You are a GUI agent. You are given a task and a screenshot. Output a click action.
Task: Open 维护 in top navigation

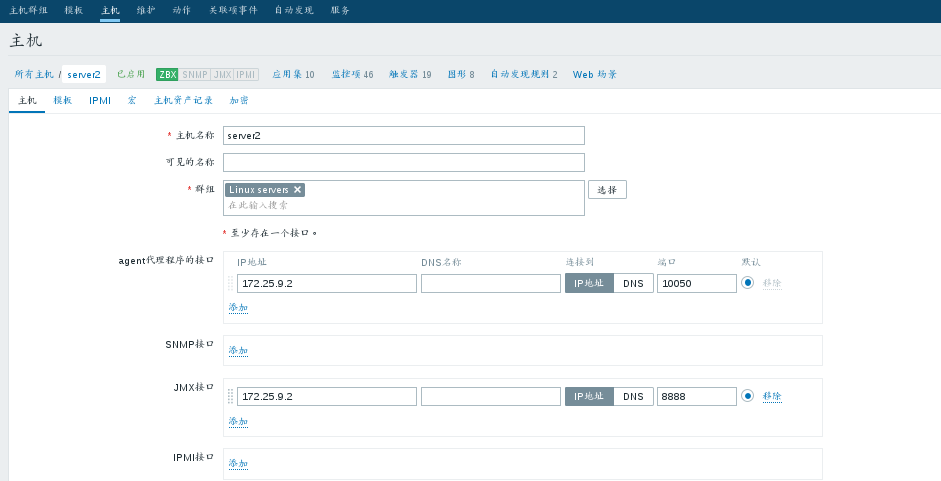(146, 10)
